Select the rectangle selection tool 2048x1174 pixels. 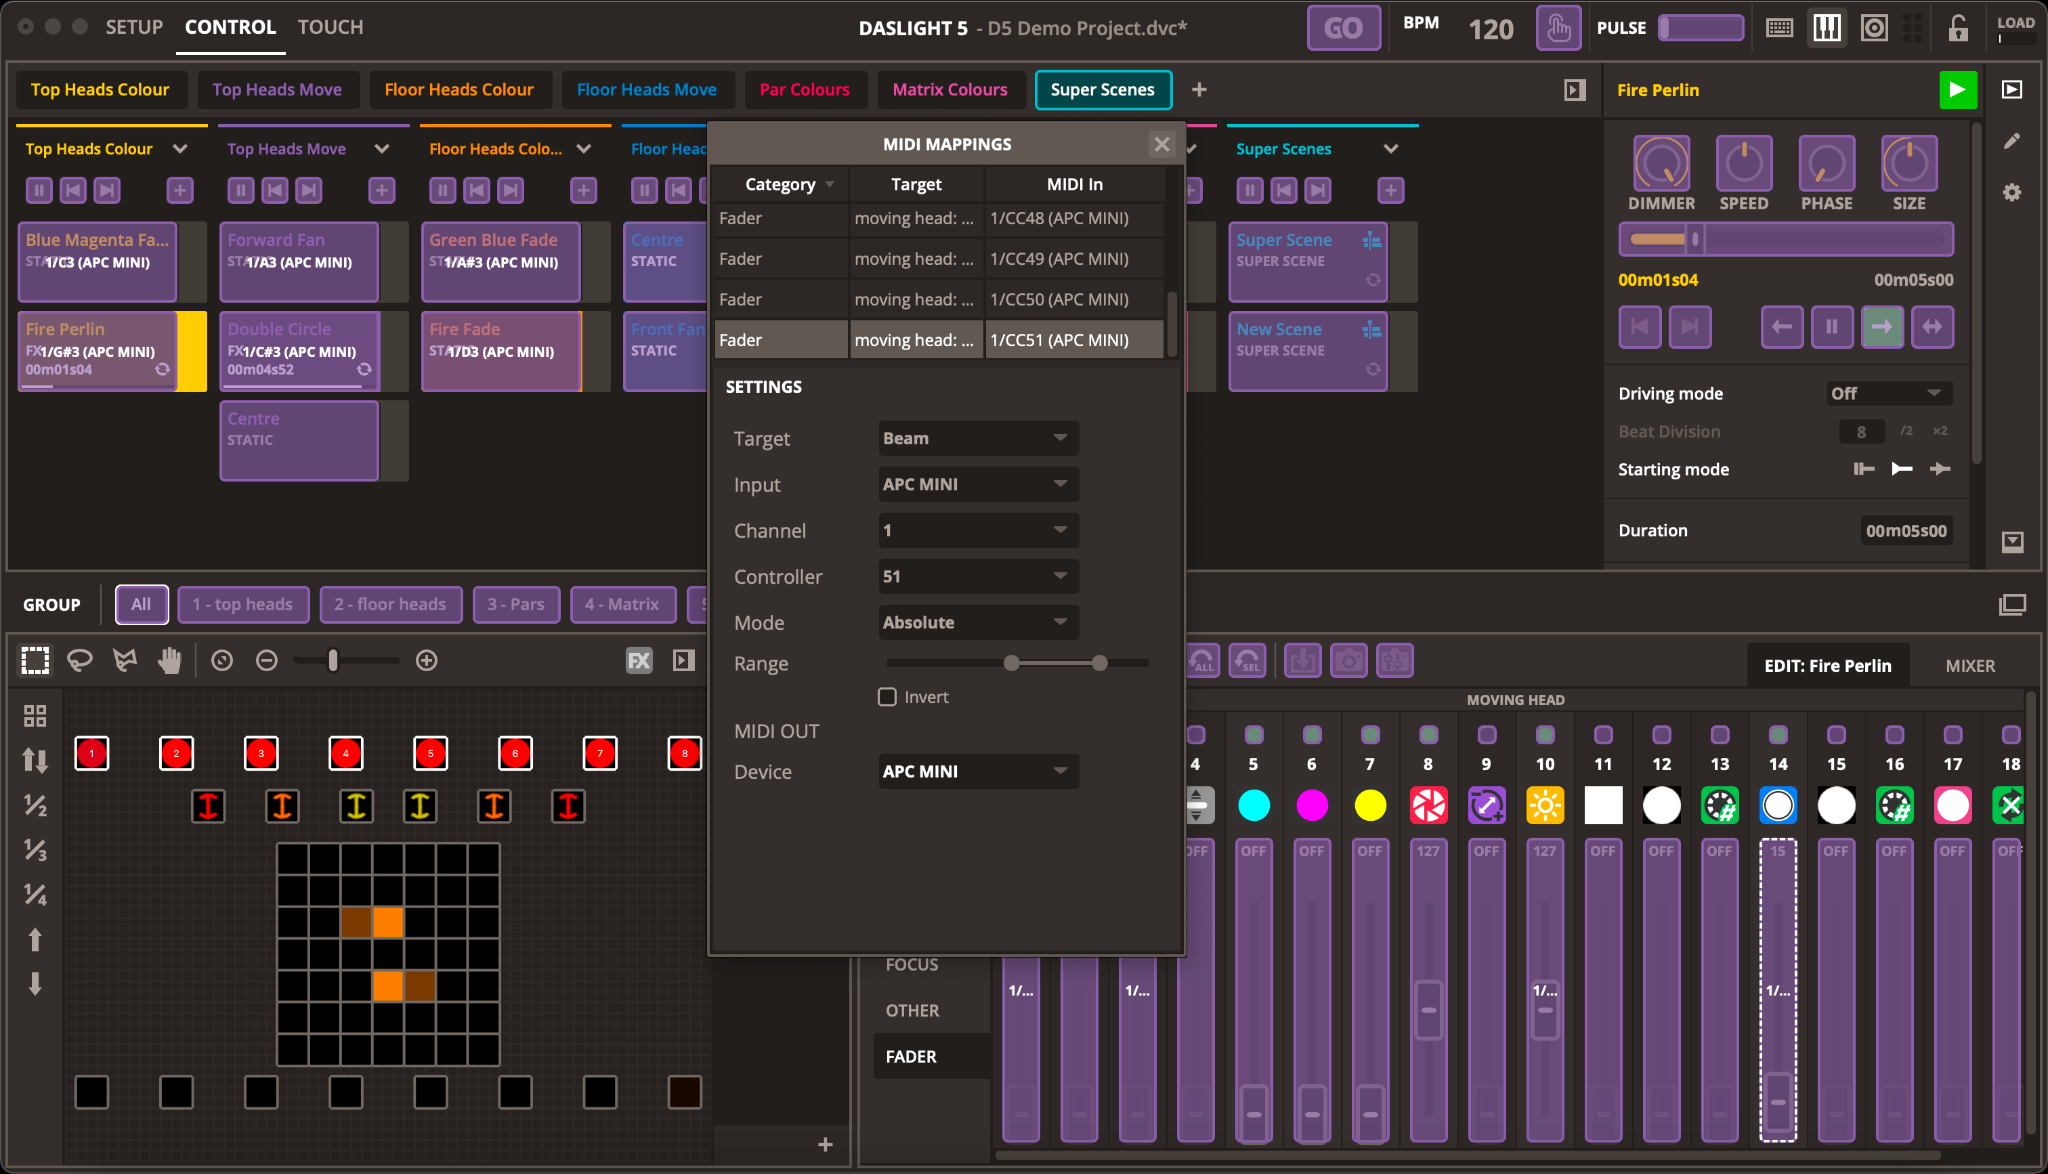pos(35,660)
